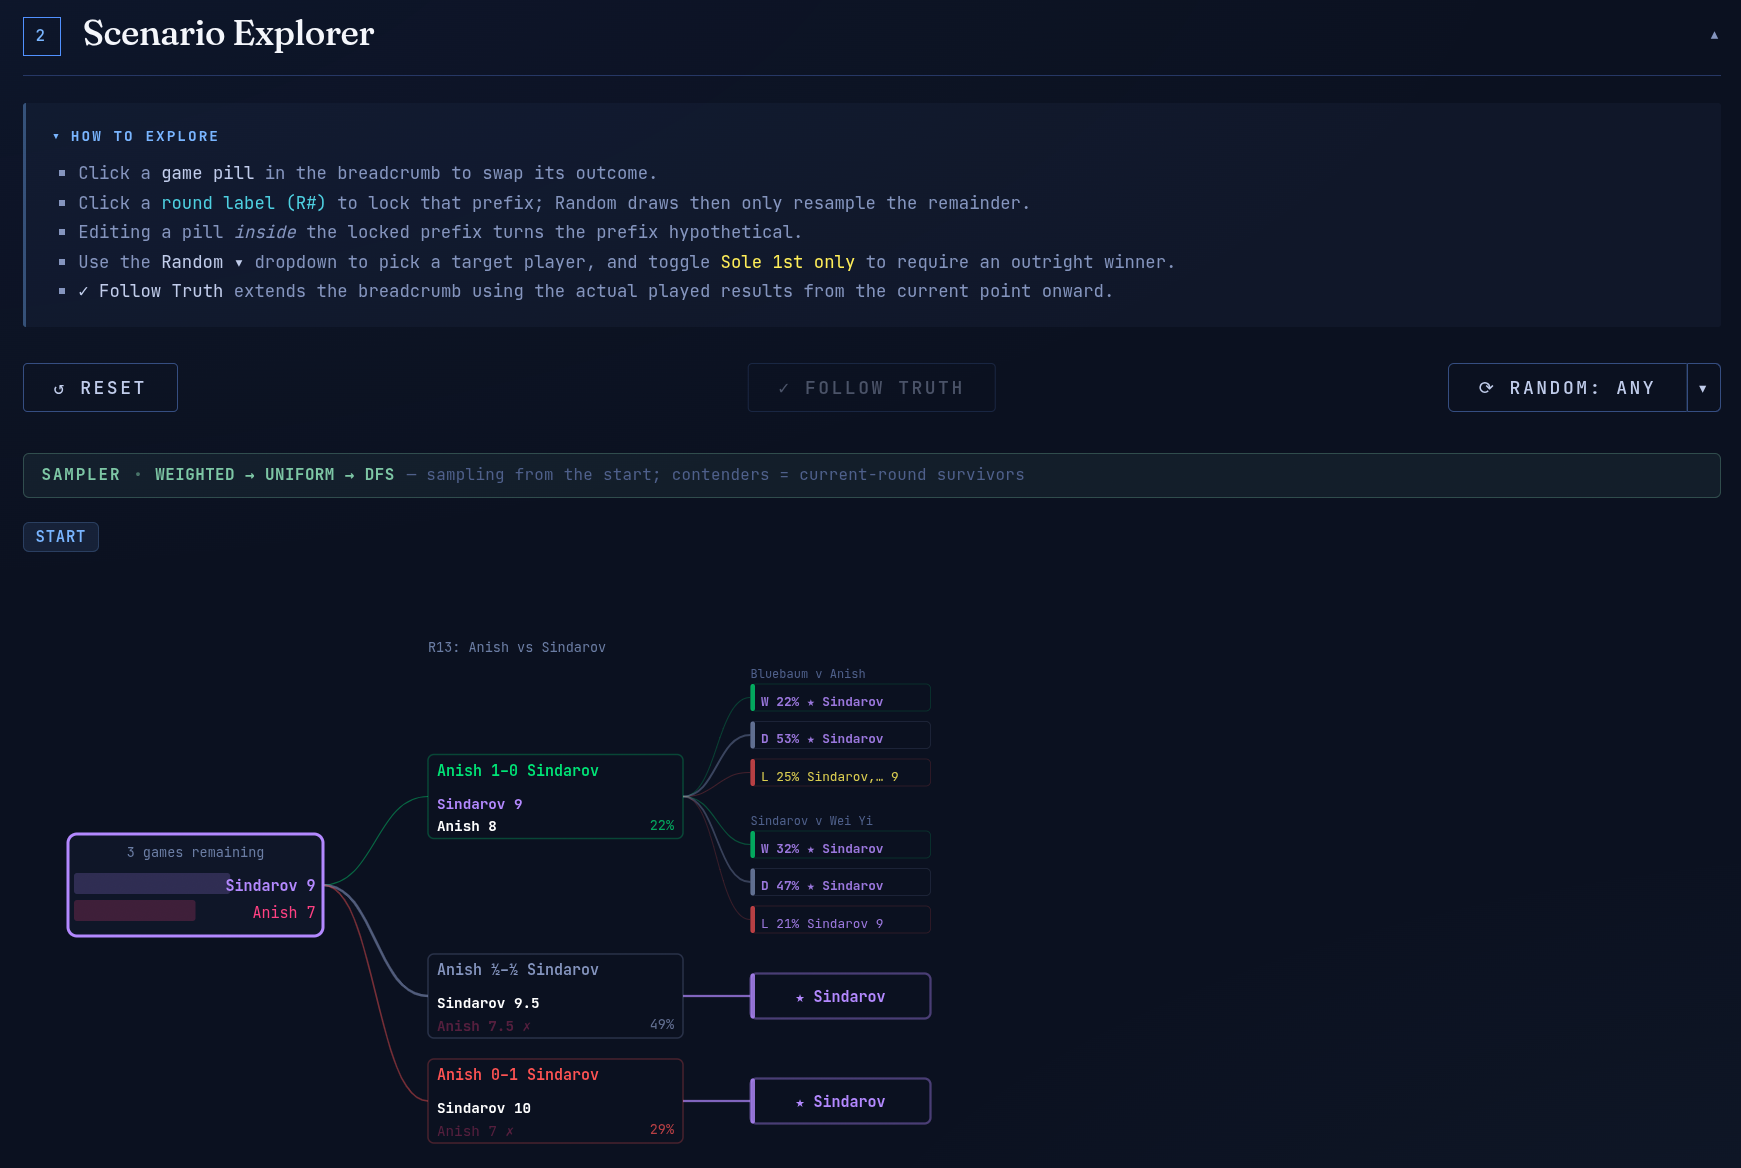This screenshot has width=1741, height=1168.
Task: Choose Bluebaum v Anish L 25% outcome
Action: pos(841,774)
